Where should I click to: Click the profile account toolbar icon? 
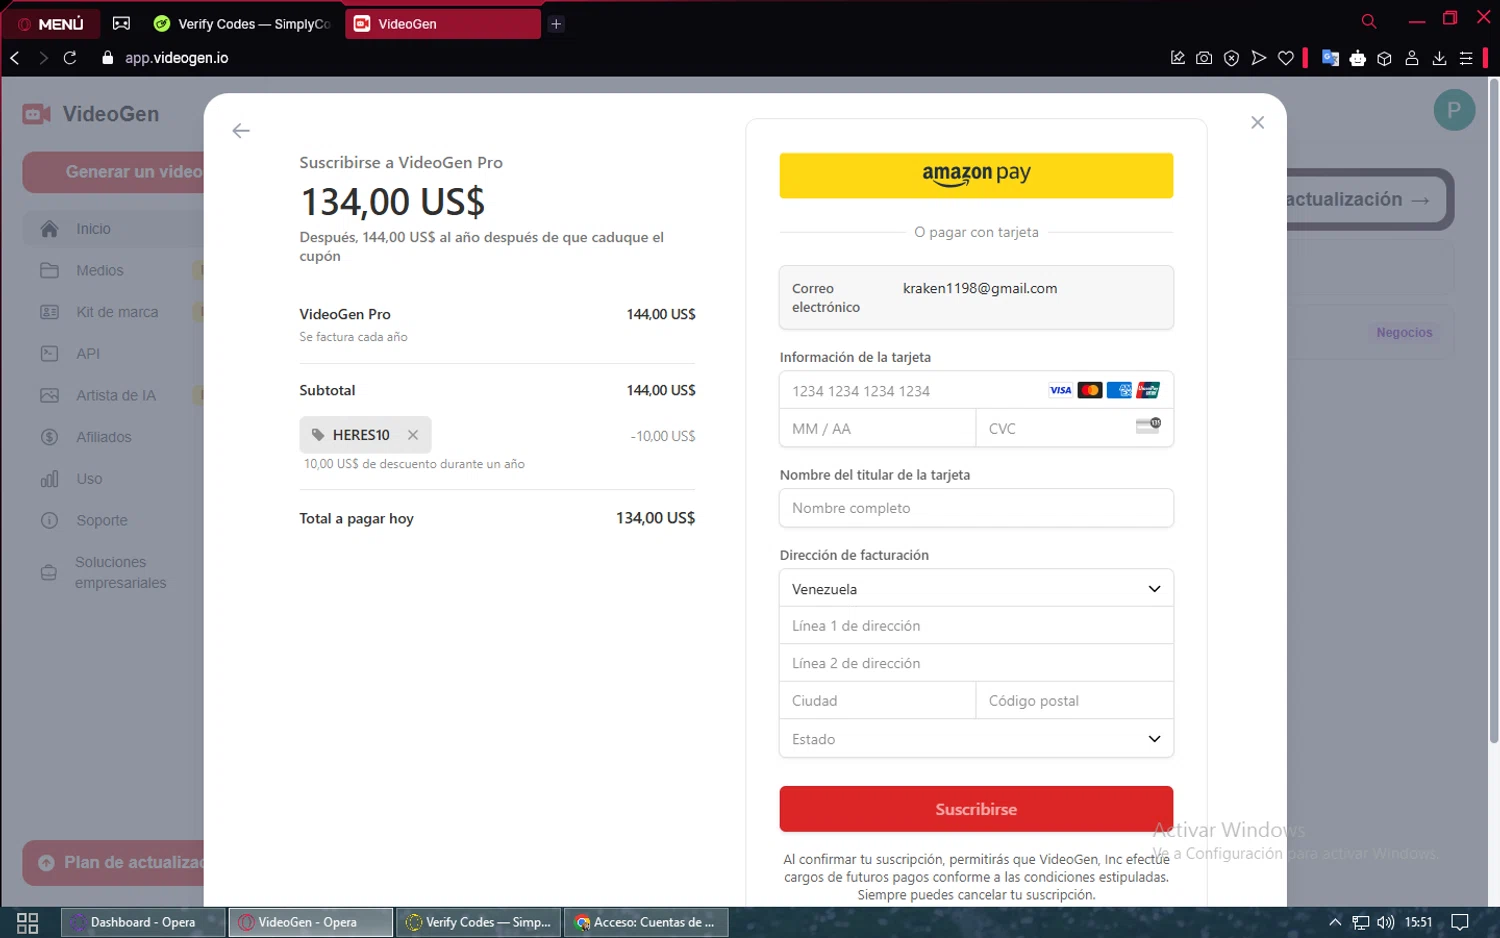click(x=1412, y=58)
